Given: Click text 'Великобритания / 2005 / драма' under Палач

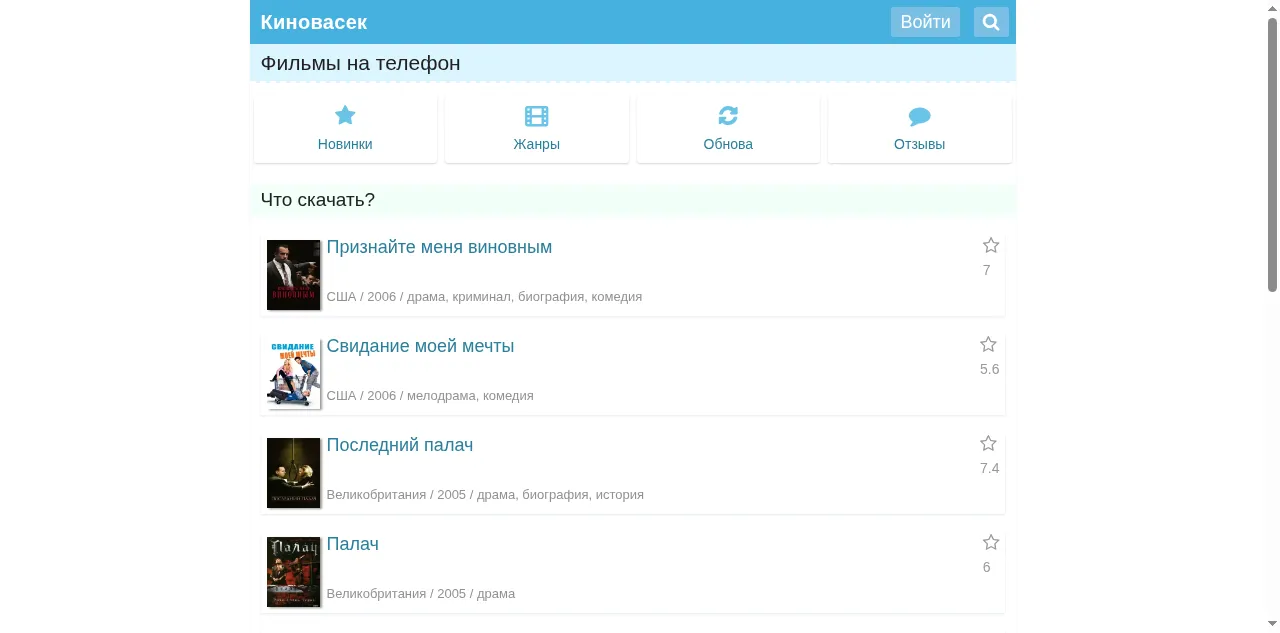Looking at the screenshot, I should pos(421,594).
